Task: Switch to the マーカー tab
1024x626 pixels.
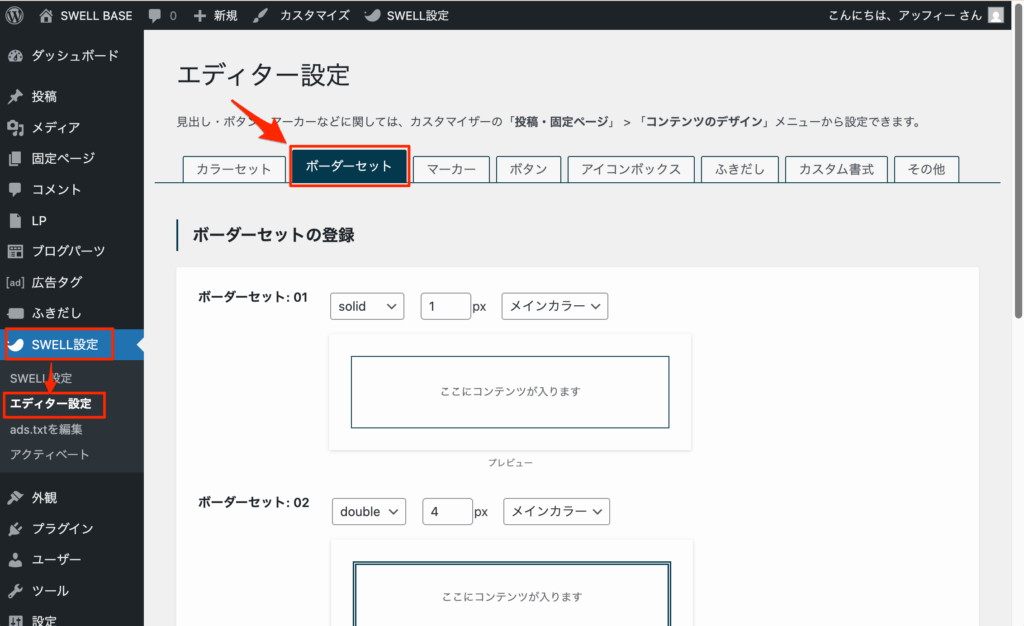Action: coord(451,169)
